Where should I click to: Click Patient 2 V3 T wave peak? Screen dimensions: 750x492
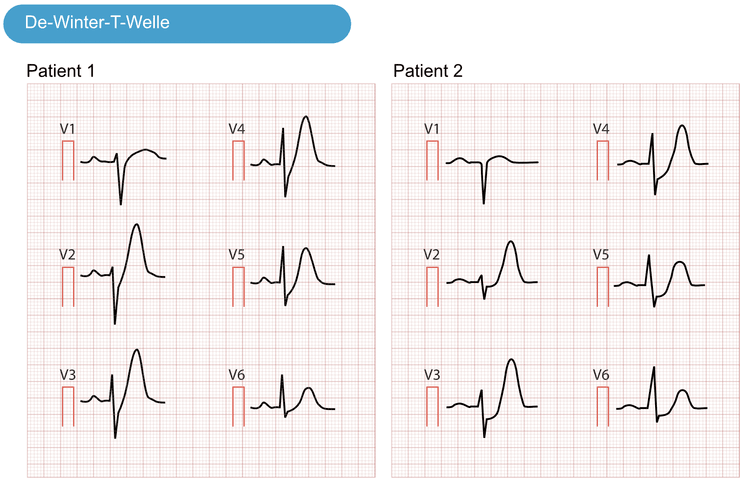coord(511,360)
